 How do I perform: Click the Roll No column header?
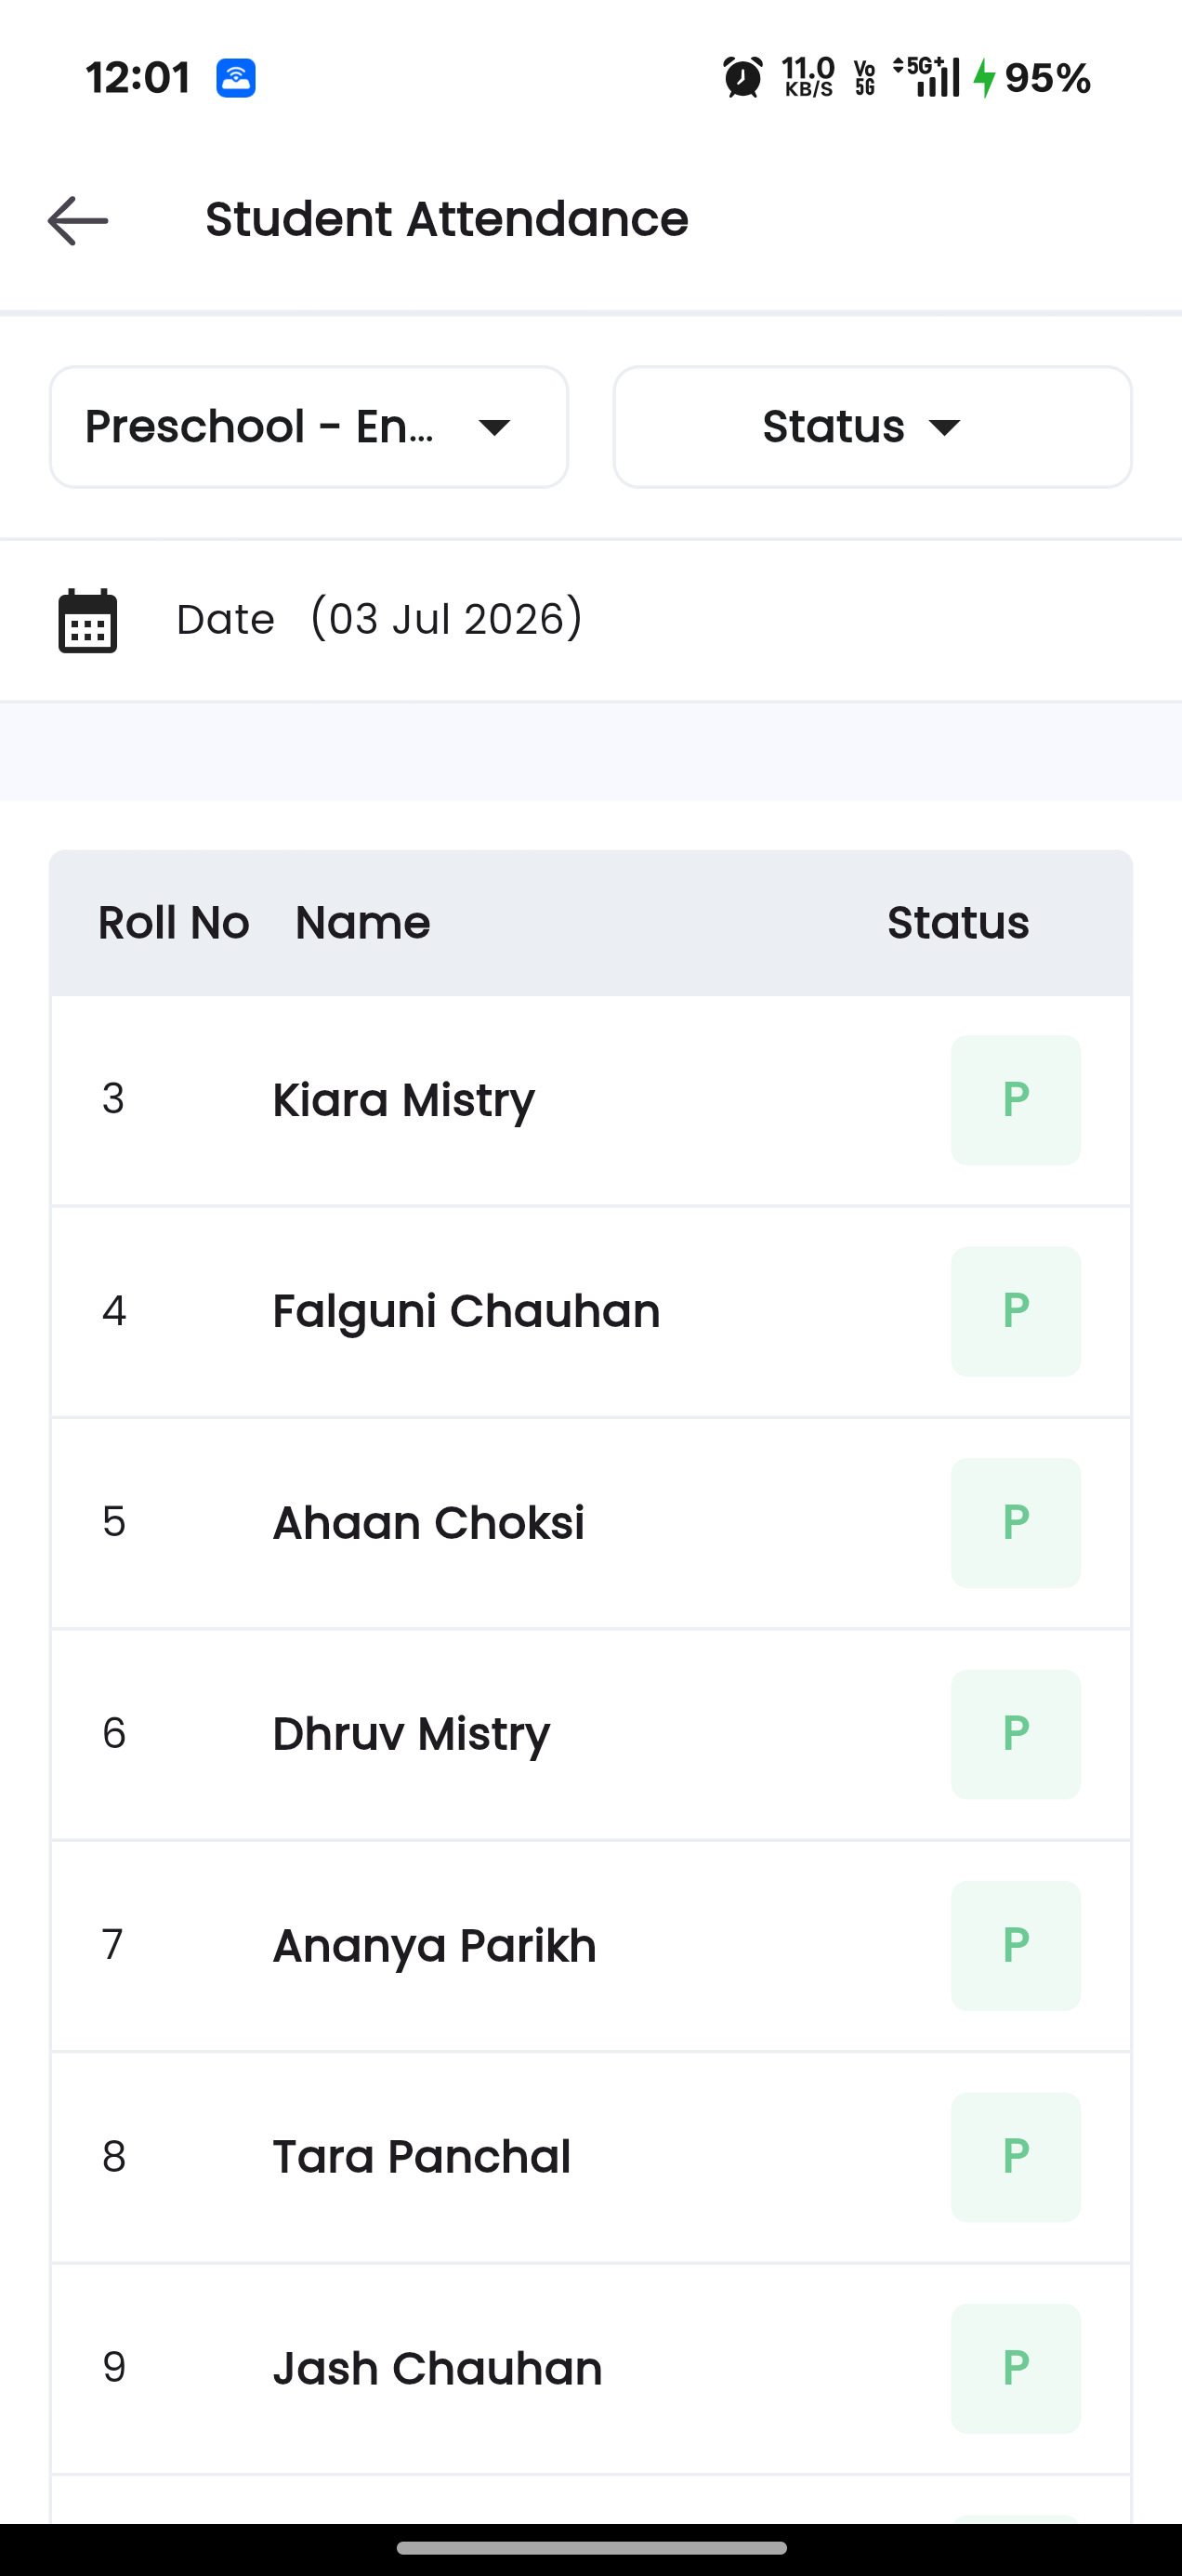coord(173,922)
